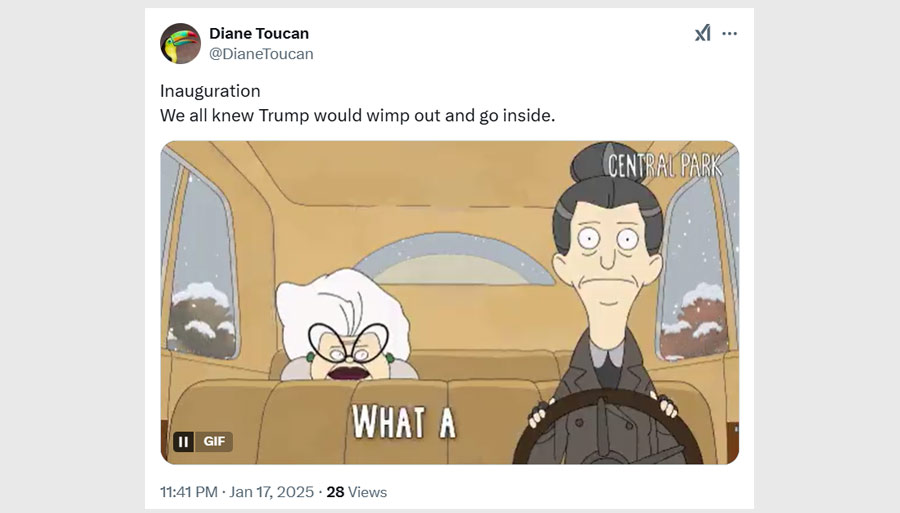The width and height of the screenshot is (900, 513).
Task: Open the three-dot more options menu
Action: [x=730, y=33]
